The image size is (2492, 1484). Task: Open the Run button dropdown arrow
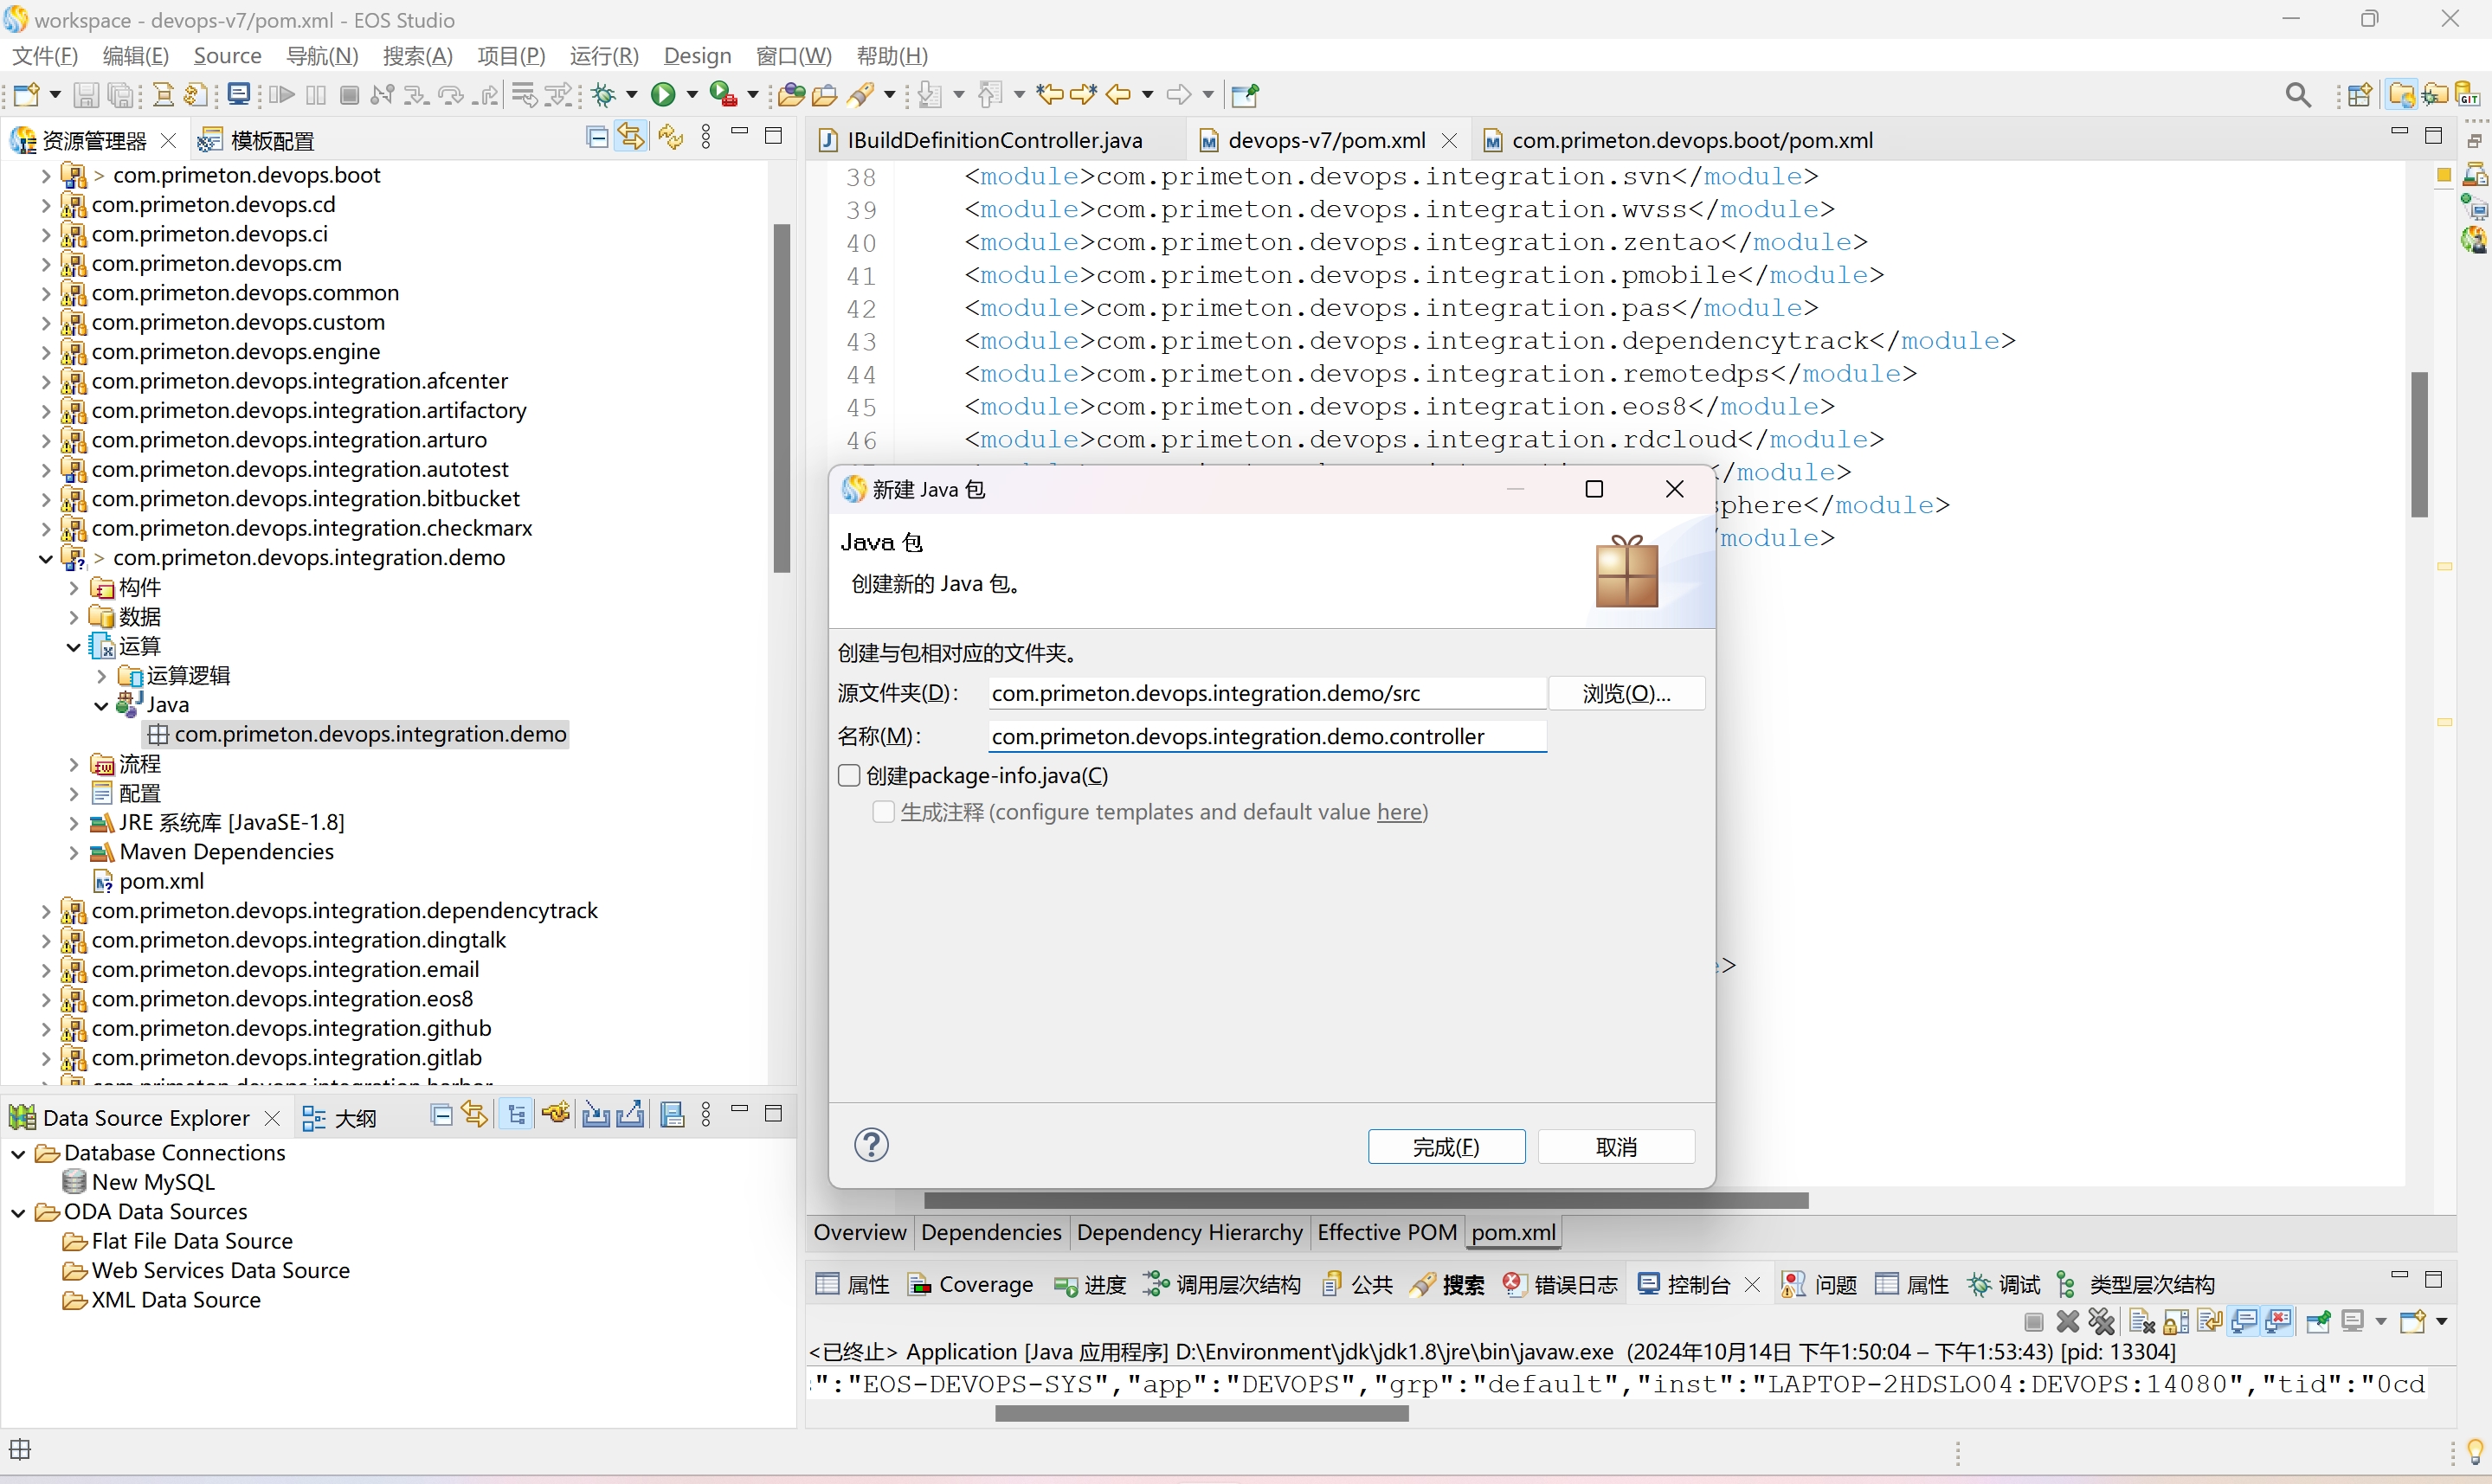click(x=692, y=95)
